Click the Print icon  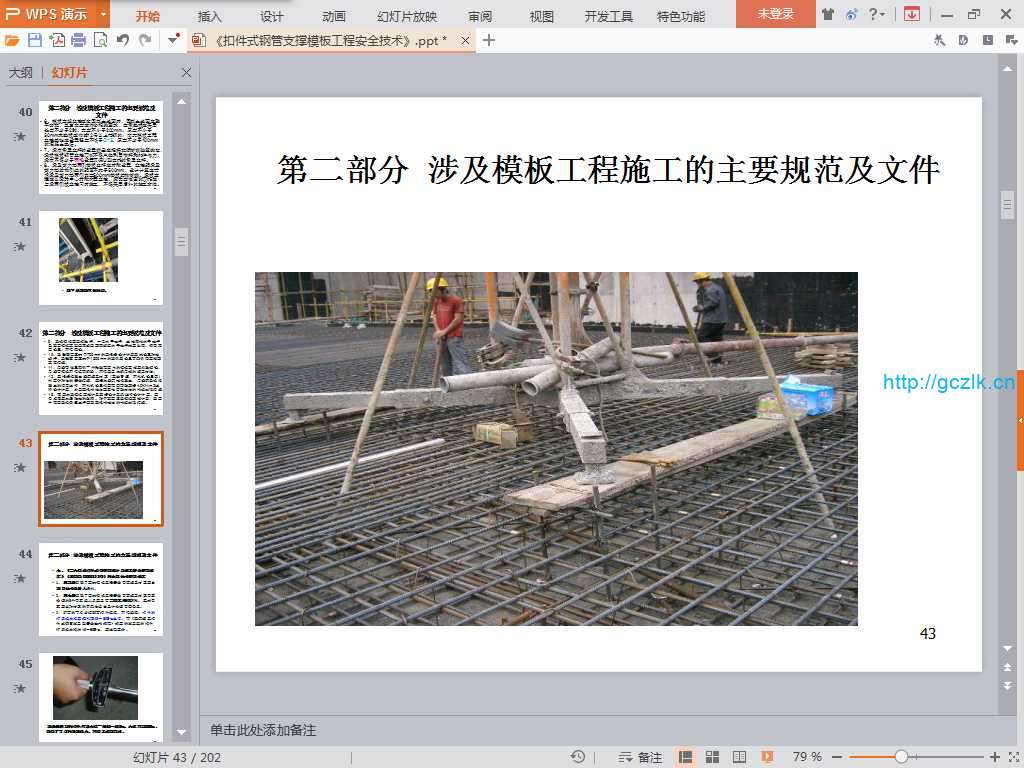coord(78,40)
